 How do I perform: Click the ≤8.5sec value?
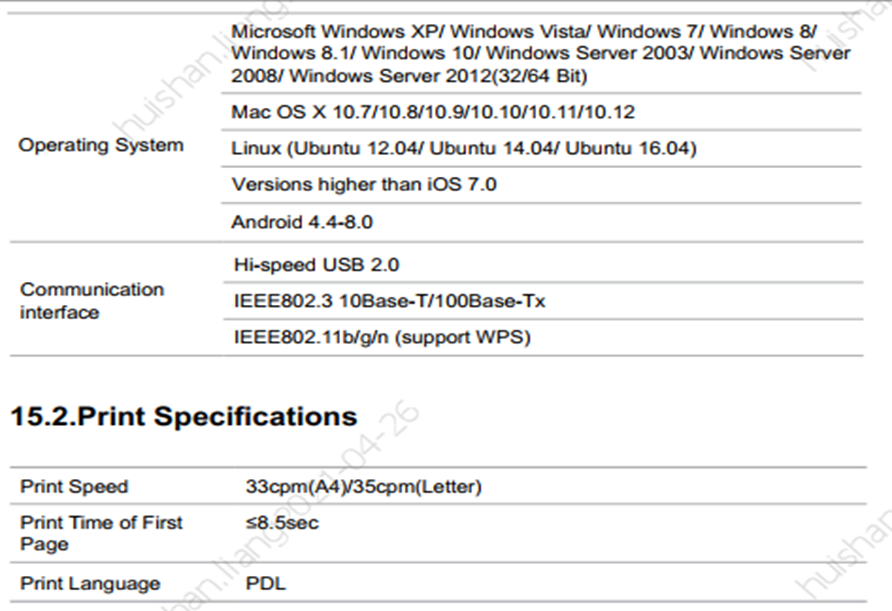pyautogui.click(x=282, y=523)
